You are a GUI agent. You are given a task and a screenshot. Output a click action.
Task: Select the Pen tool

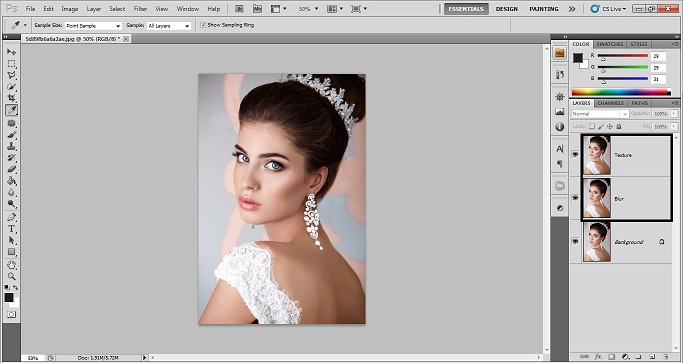(x=11, y=217)
